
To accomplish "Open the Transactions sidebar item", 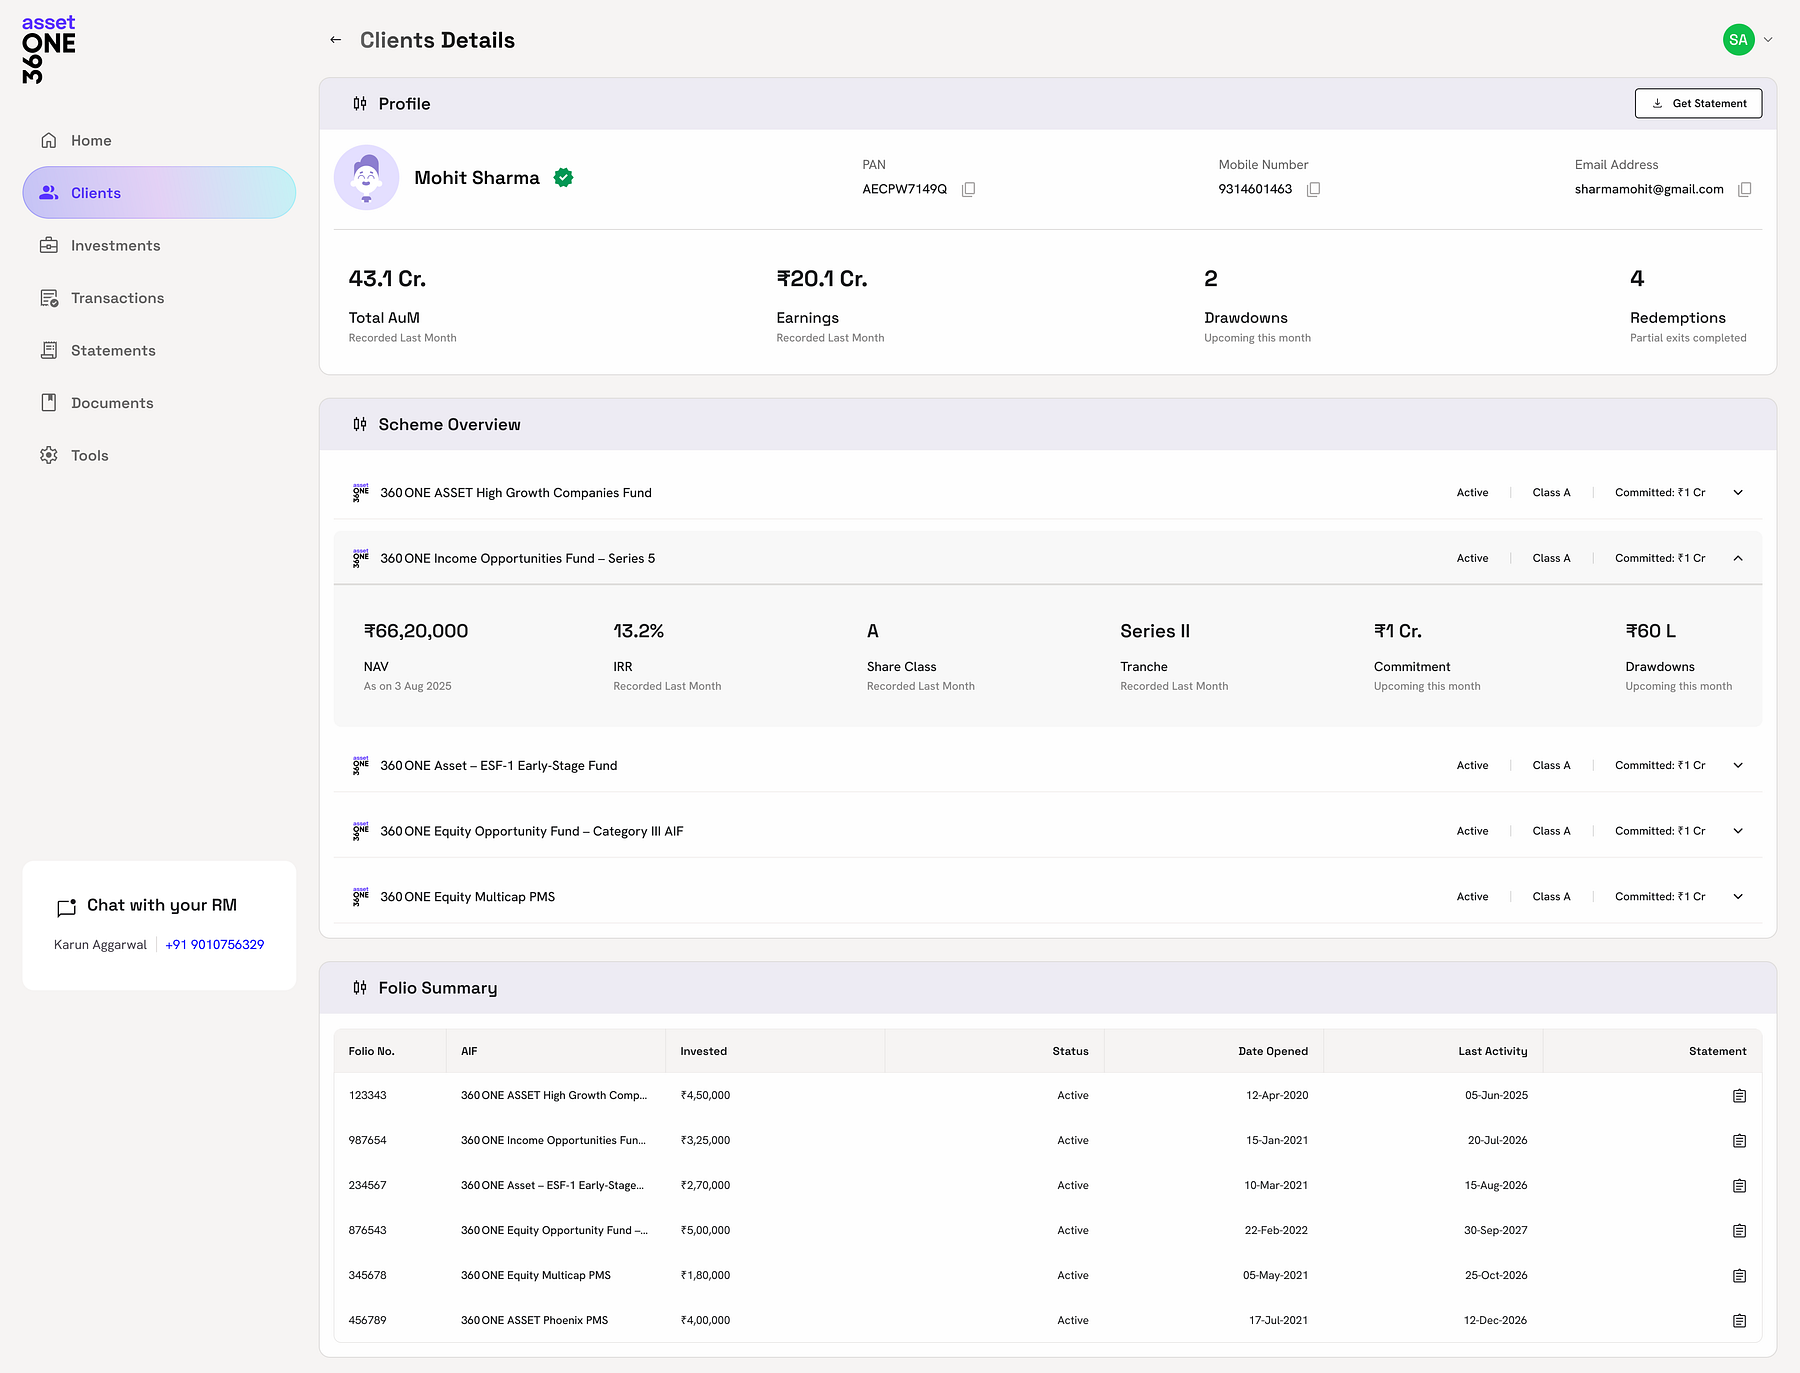I will (x=117, y=298).
